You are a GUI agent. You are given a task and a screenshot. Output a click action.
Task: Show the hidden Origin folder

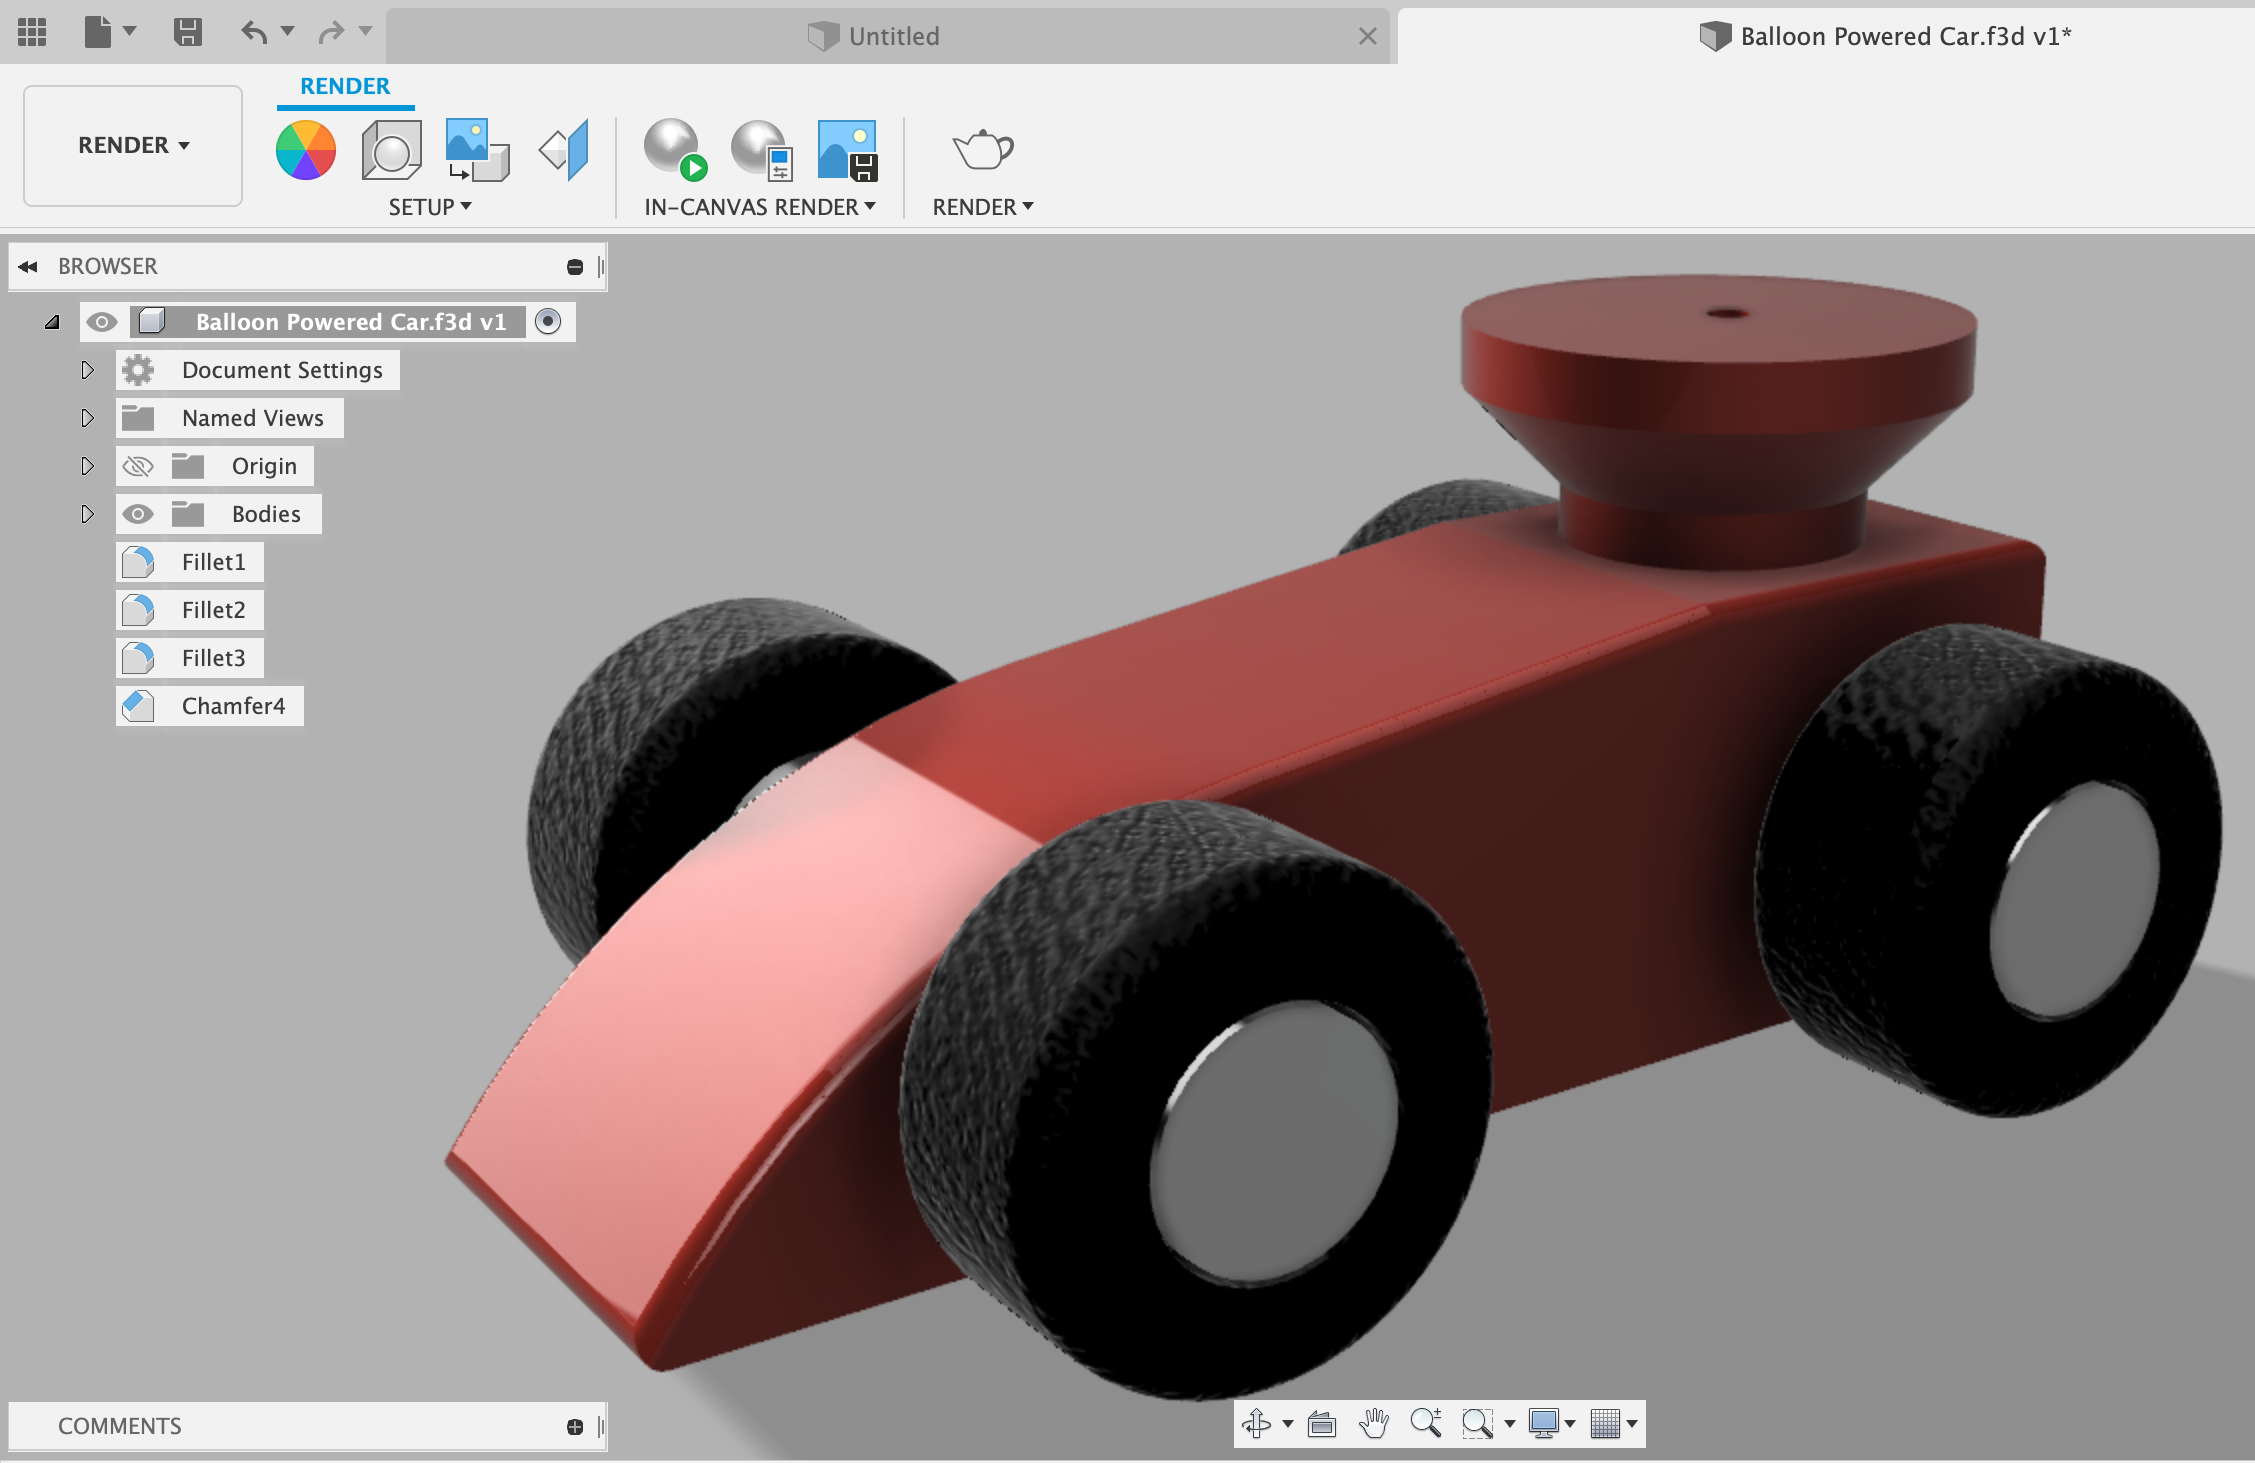(x=138, y=466)
